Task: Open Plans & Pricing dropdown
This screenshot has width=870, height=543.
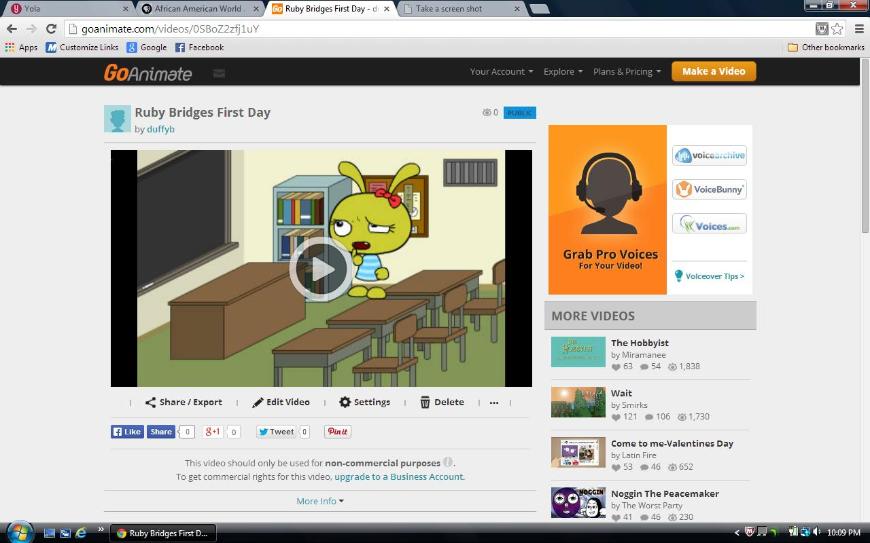Action: pos(627,72)
